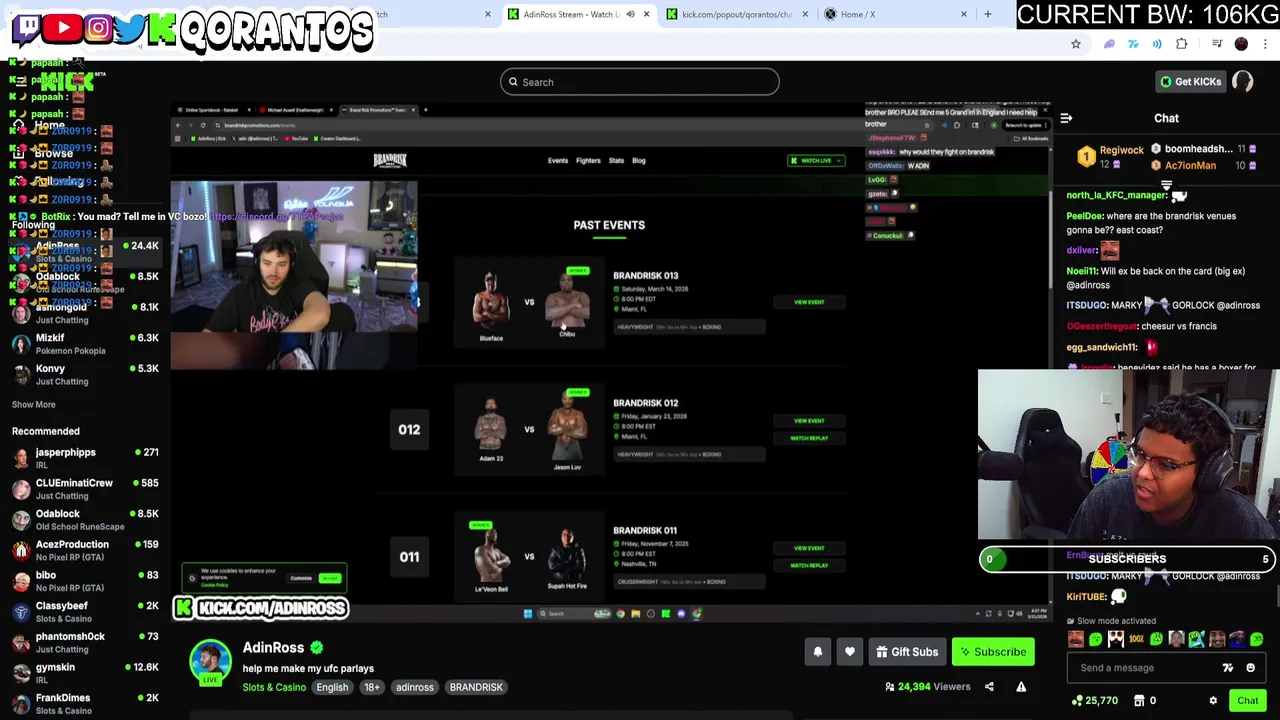Open the Get KICKs button
Image resolution: width=1280 pixels, height=720 pixels.
[x=1190, y=82]
